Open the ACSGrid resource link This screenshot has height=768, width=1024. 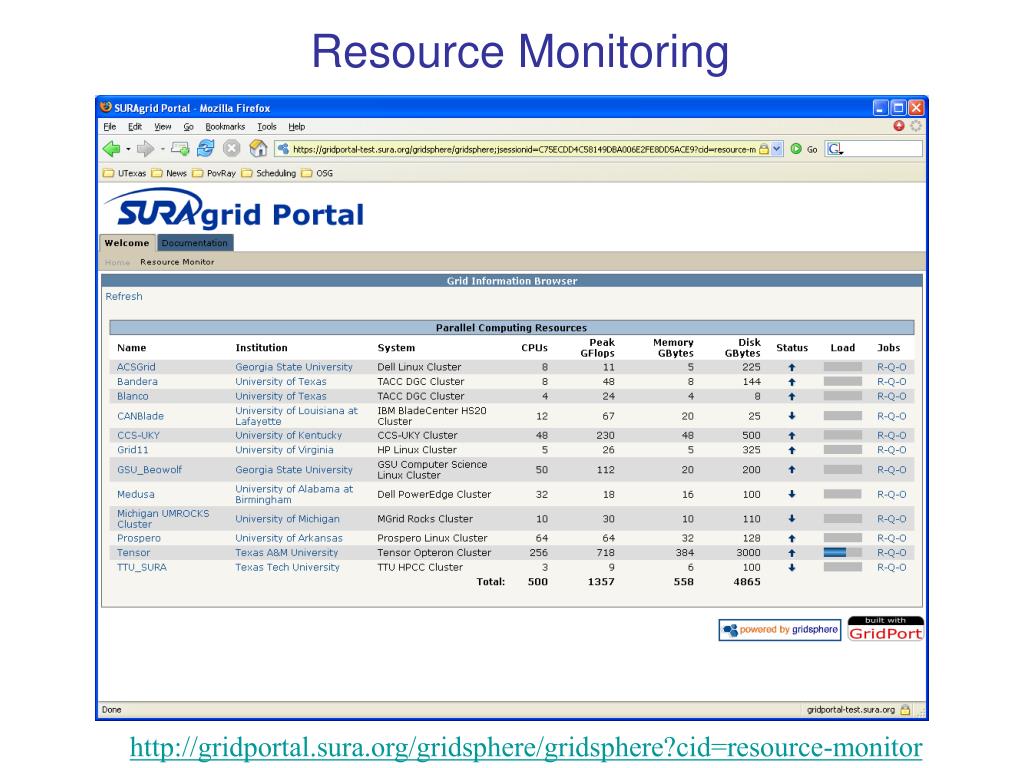pyautogui.click(x=136, y=367)
